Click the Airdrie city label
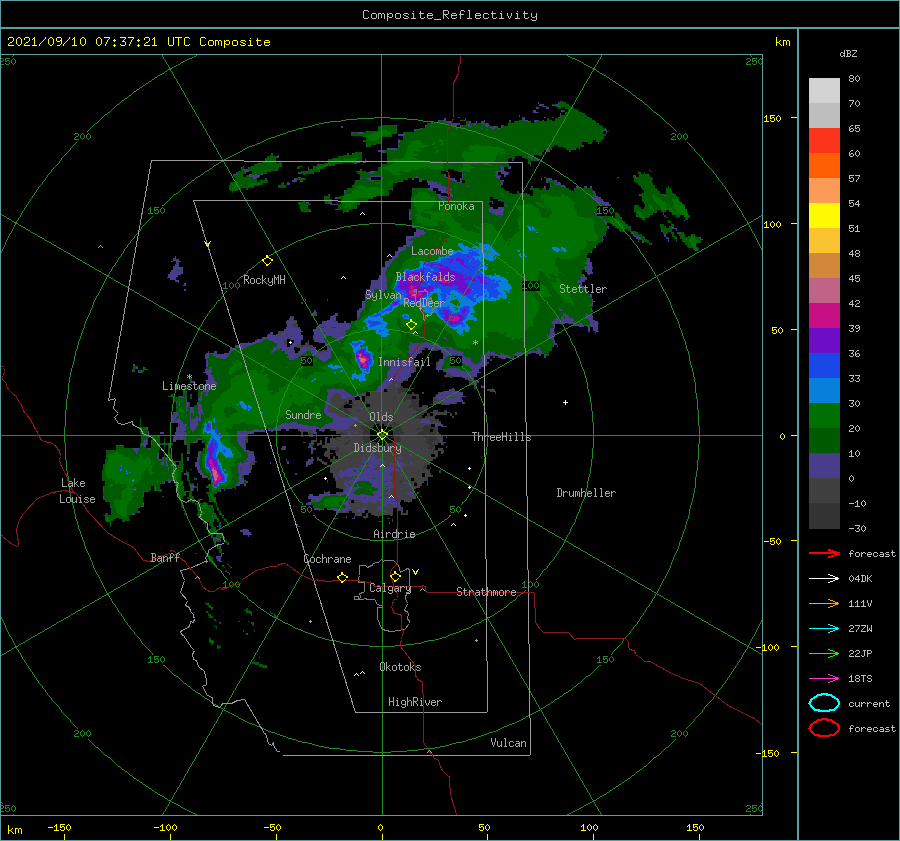 point(394,534)
